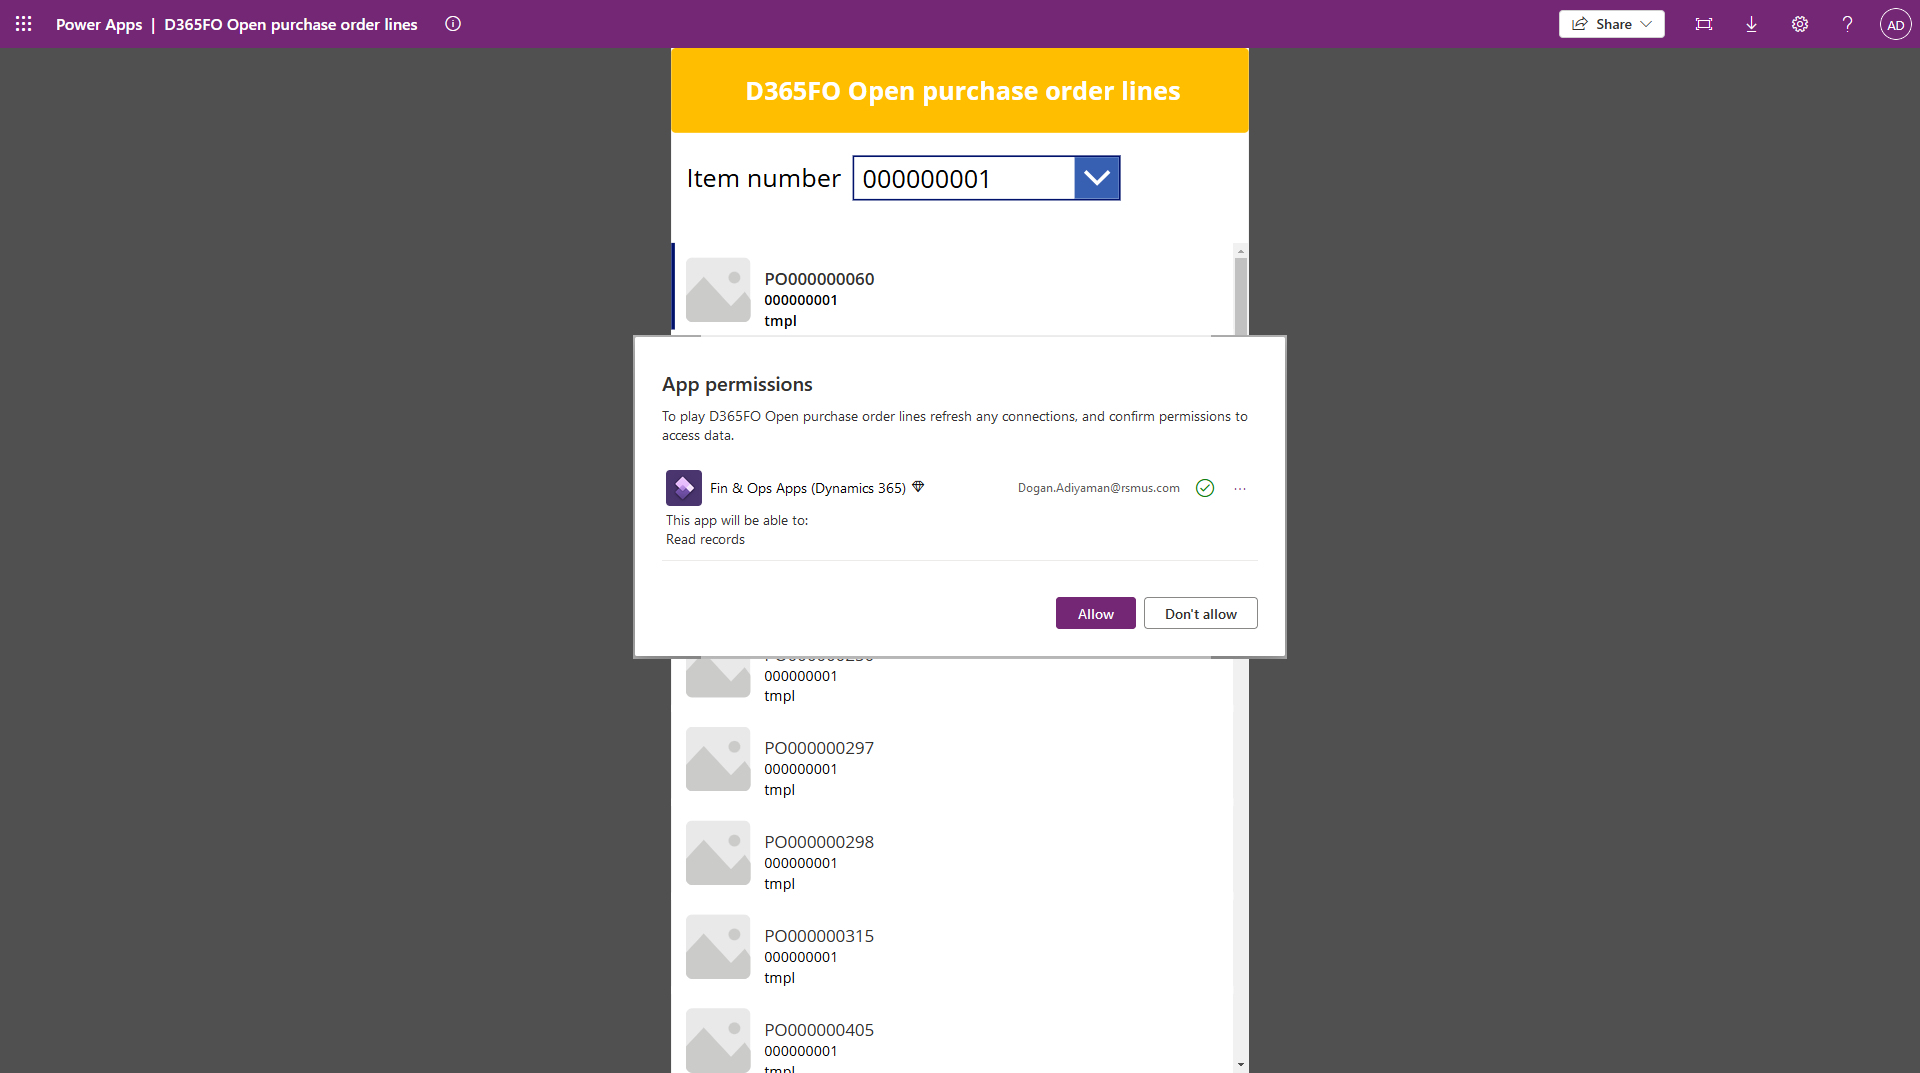Open the AD account avatar
The height and width of the screenshot is (1073, 1920).
tap(1895, 24)
